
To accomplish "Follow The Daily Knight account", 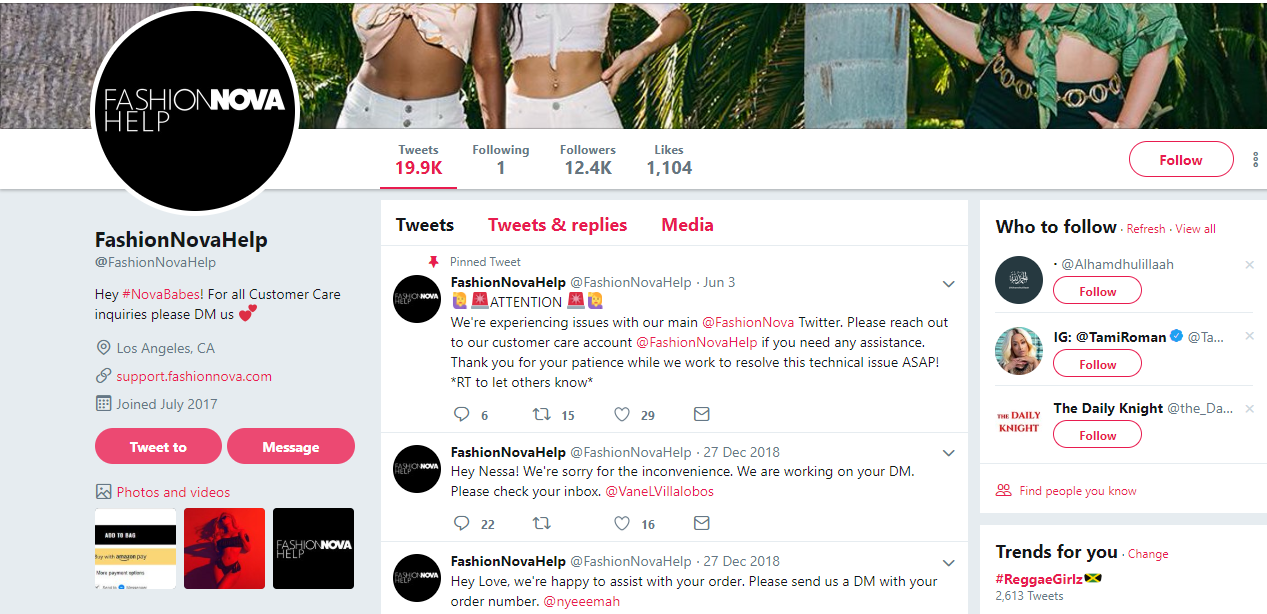I will pos(1097,435).
